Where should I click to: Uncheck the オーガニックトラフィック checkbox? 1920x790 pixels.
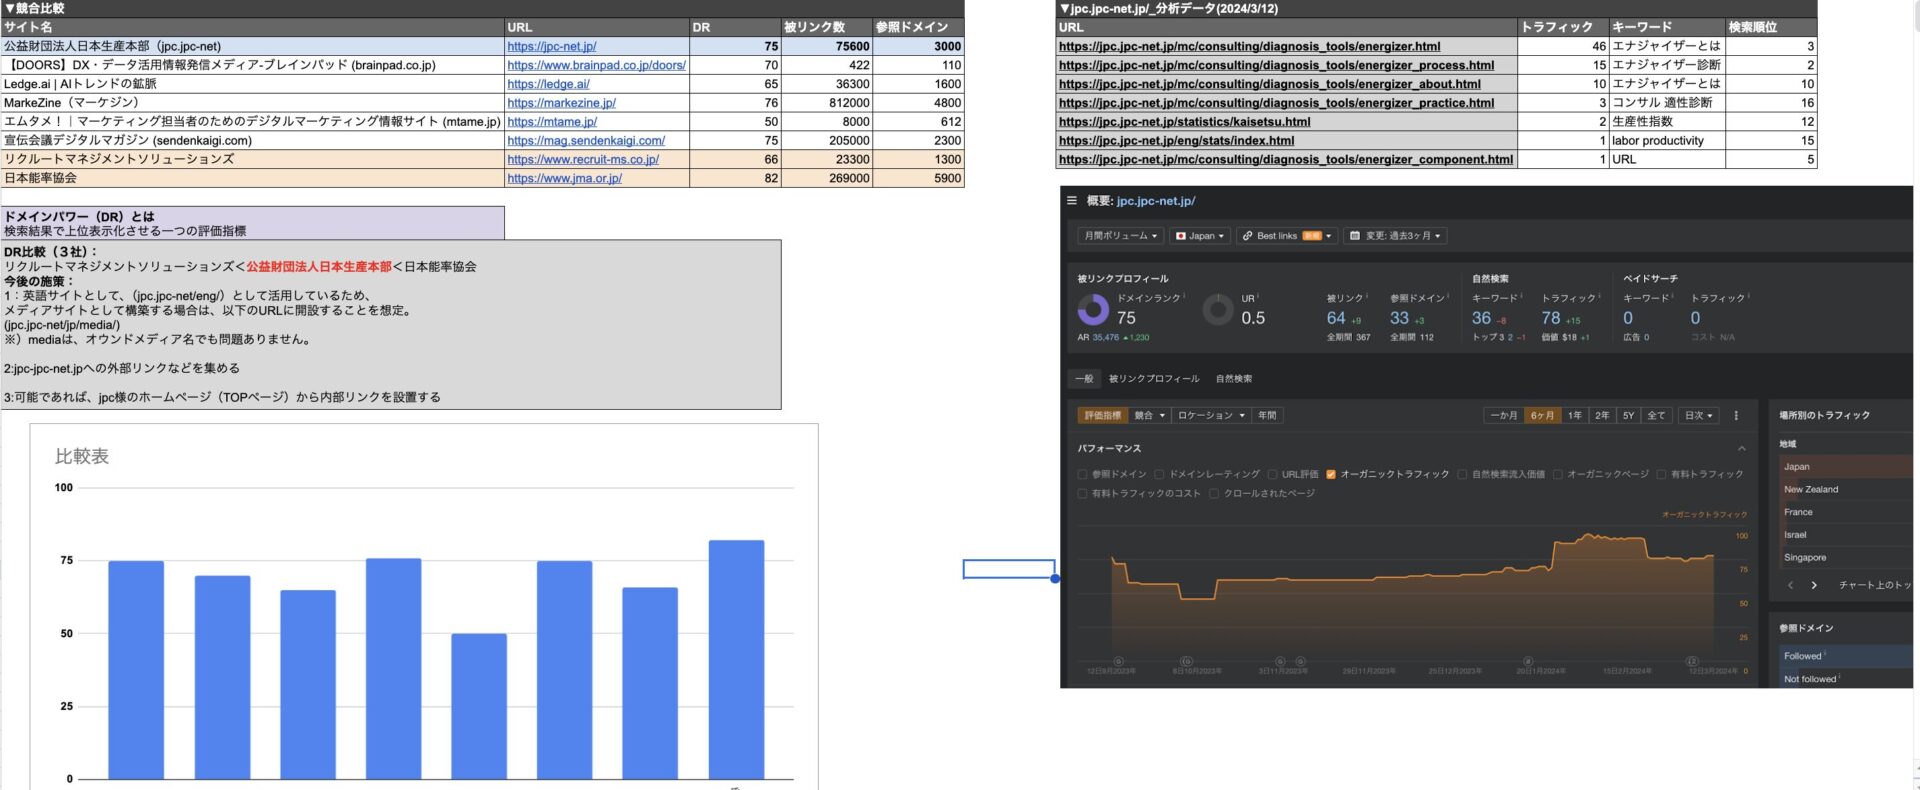[1331, 474]
